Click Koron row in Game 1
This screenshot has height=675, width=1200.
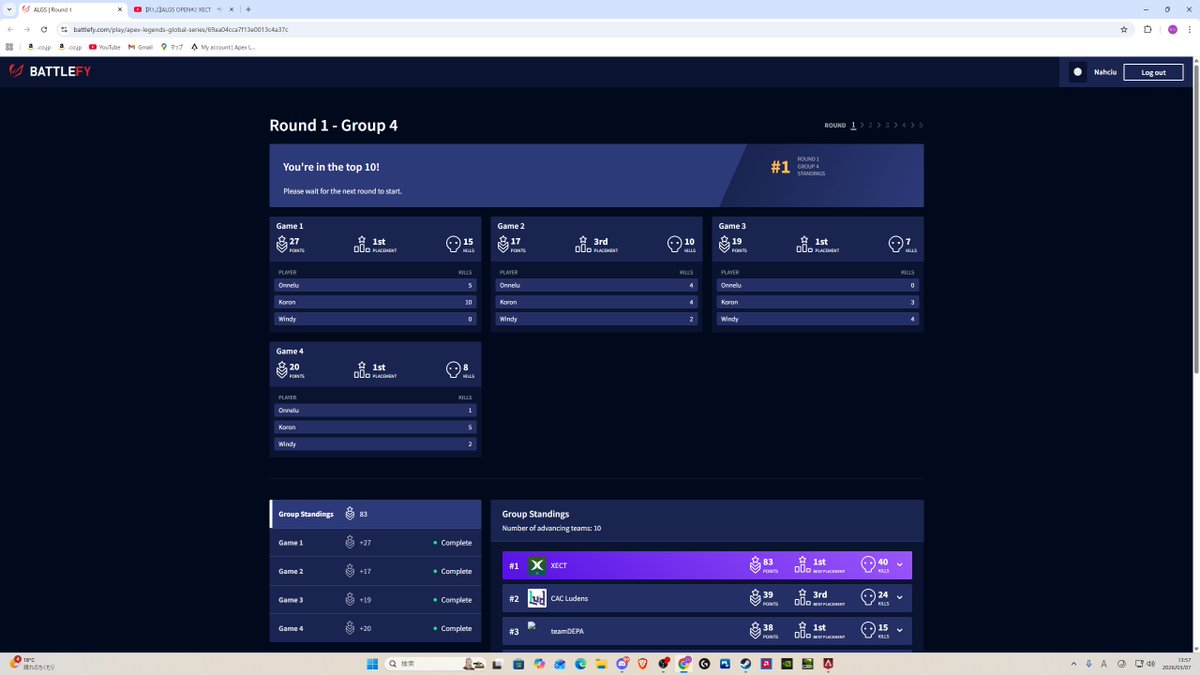[x=376, y=302]
